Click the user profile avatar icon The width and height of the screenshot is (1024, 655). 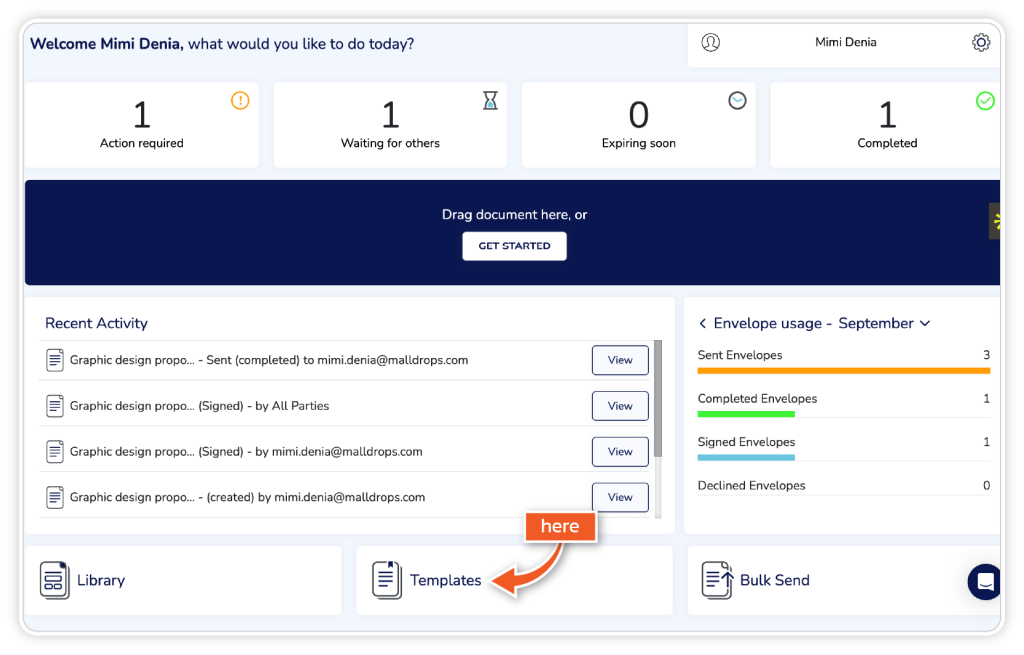[711, 43]
